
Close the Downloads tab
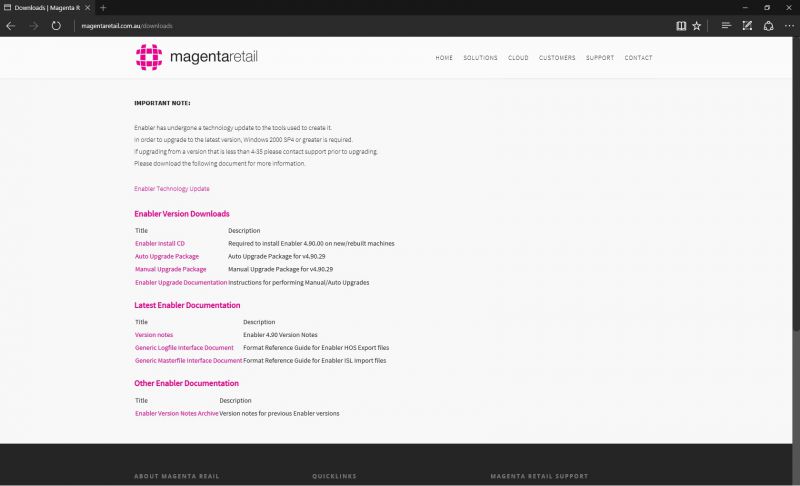(87, 8)
